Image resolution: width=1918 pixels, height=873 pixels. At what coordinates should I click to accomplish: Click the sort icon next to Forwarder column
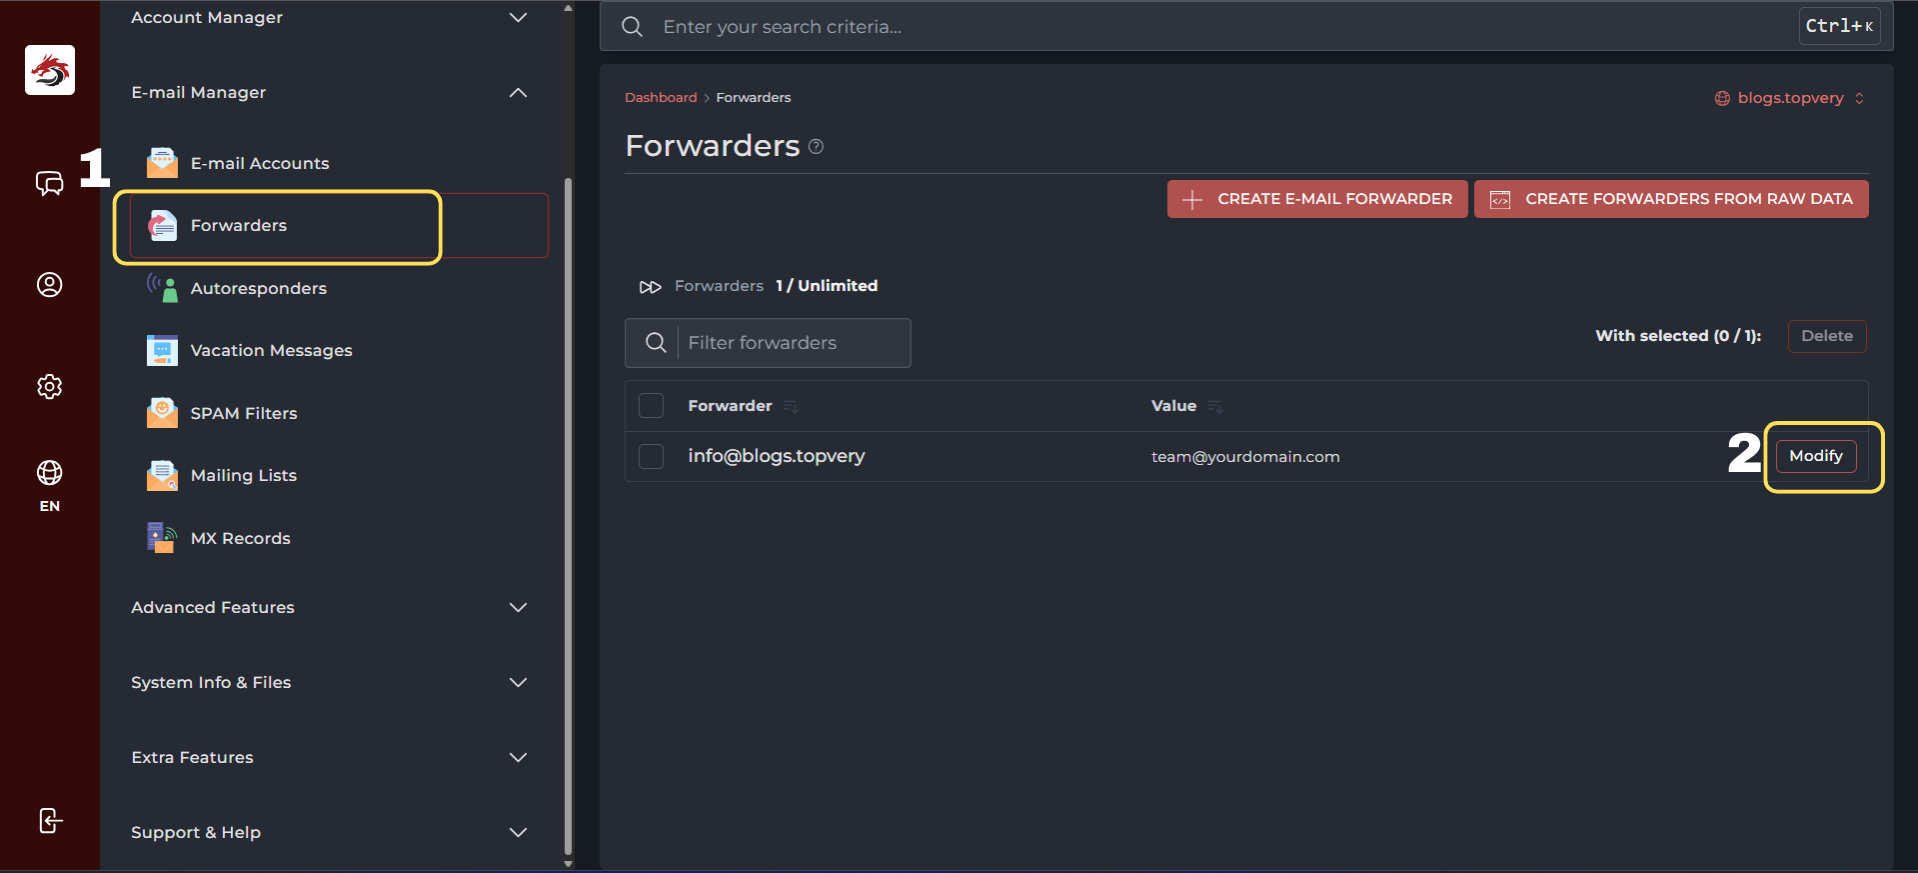coord(791,407)
